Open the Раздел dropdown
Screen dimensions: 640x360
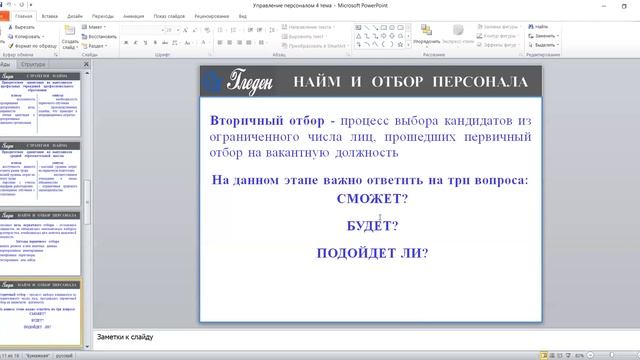point(95,46)
